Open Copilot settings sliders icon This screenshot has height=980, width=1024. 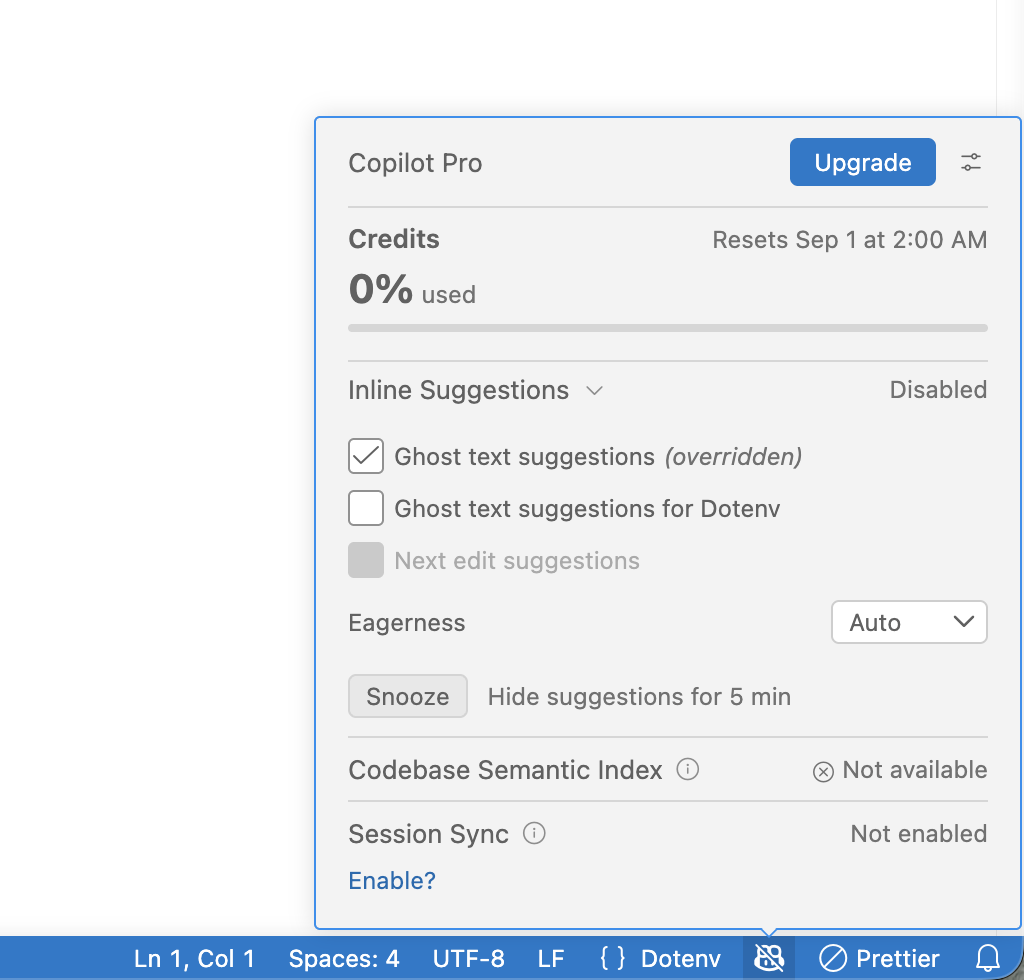click(970, 162)
